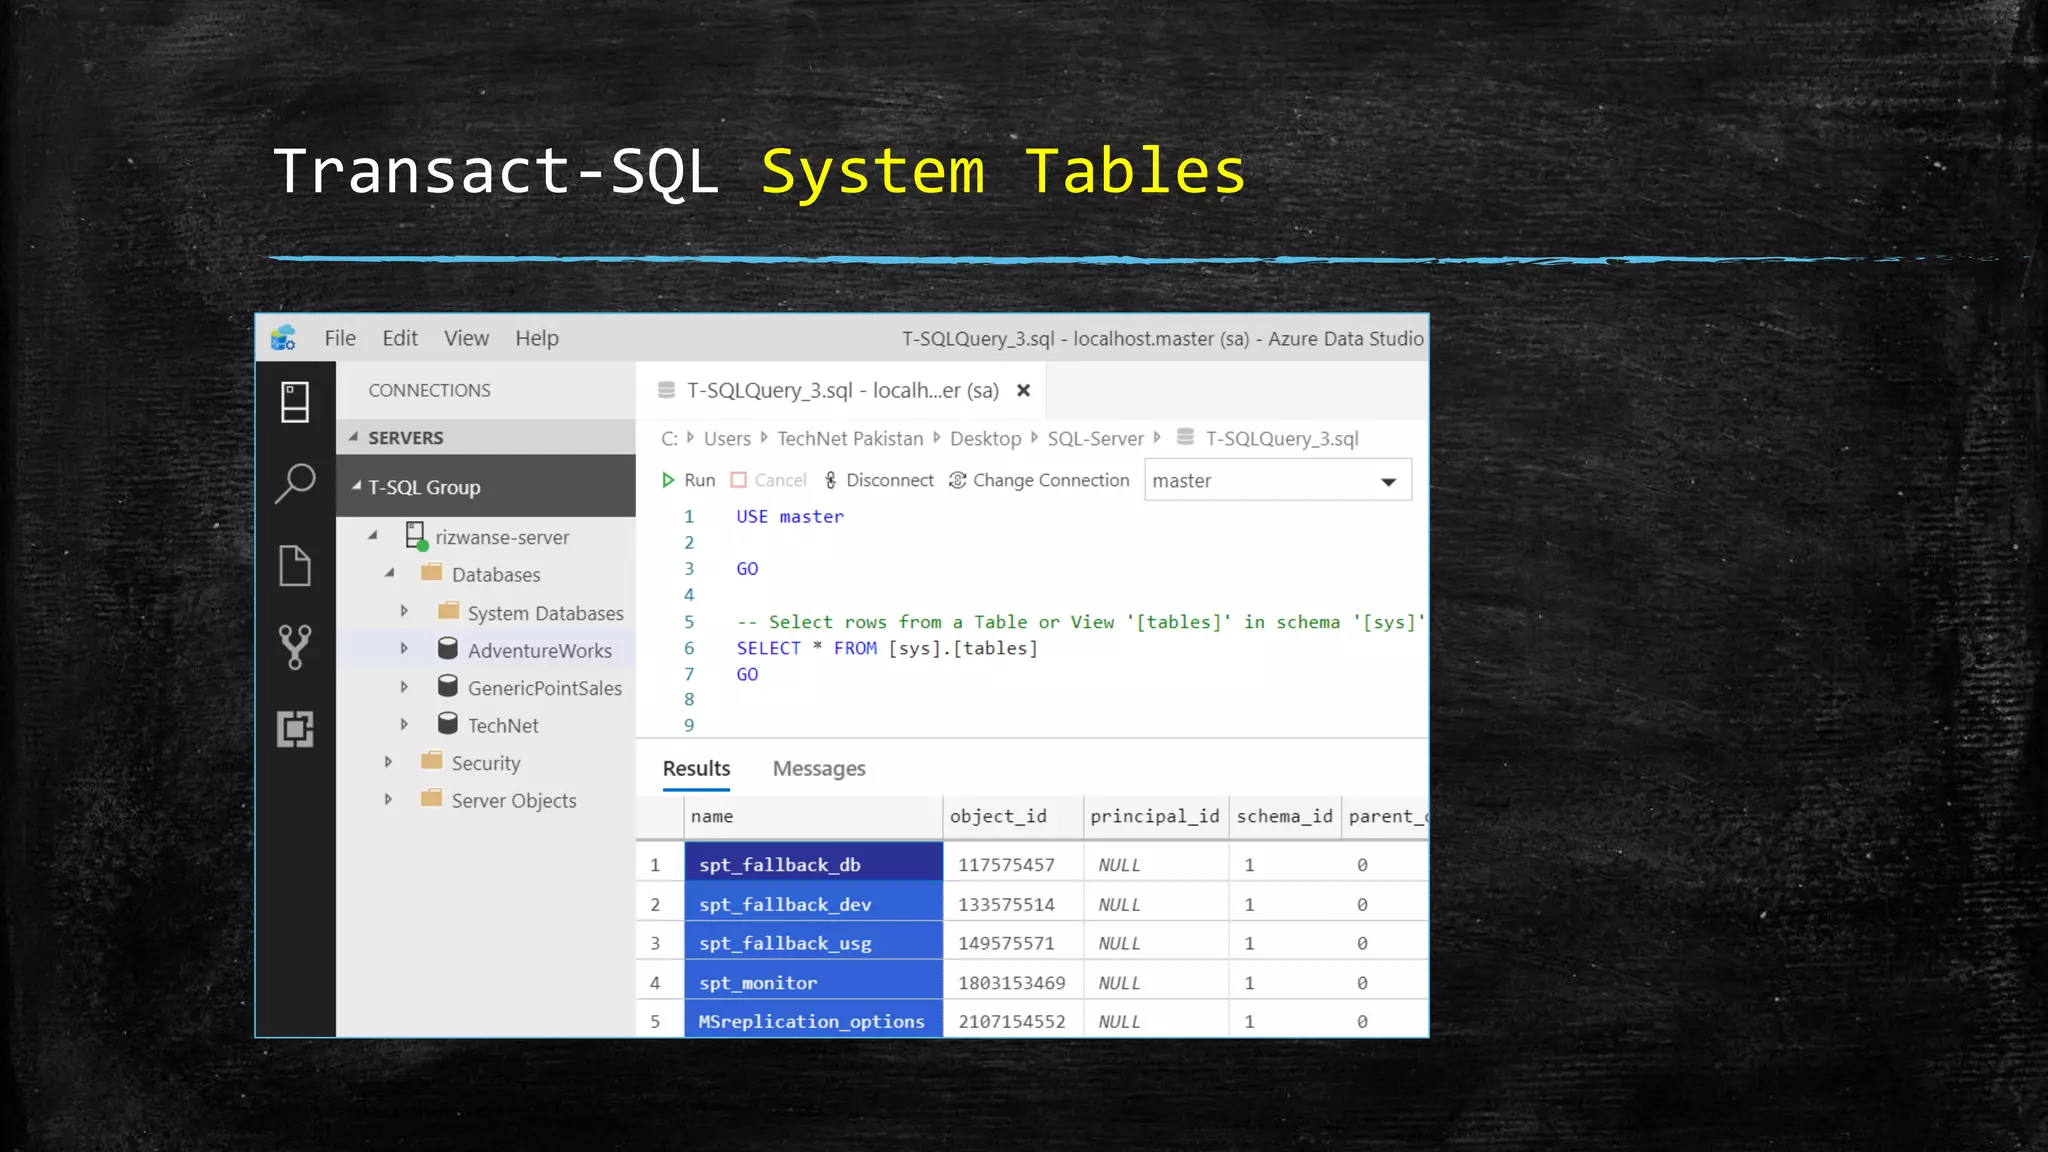Image resolution: width=2048 pixels, height=1152 pixels.
Task: Click the Run button label
Action: tap(700, 481)
